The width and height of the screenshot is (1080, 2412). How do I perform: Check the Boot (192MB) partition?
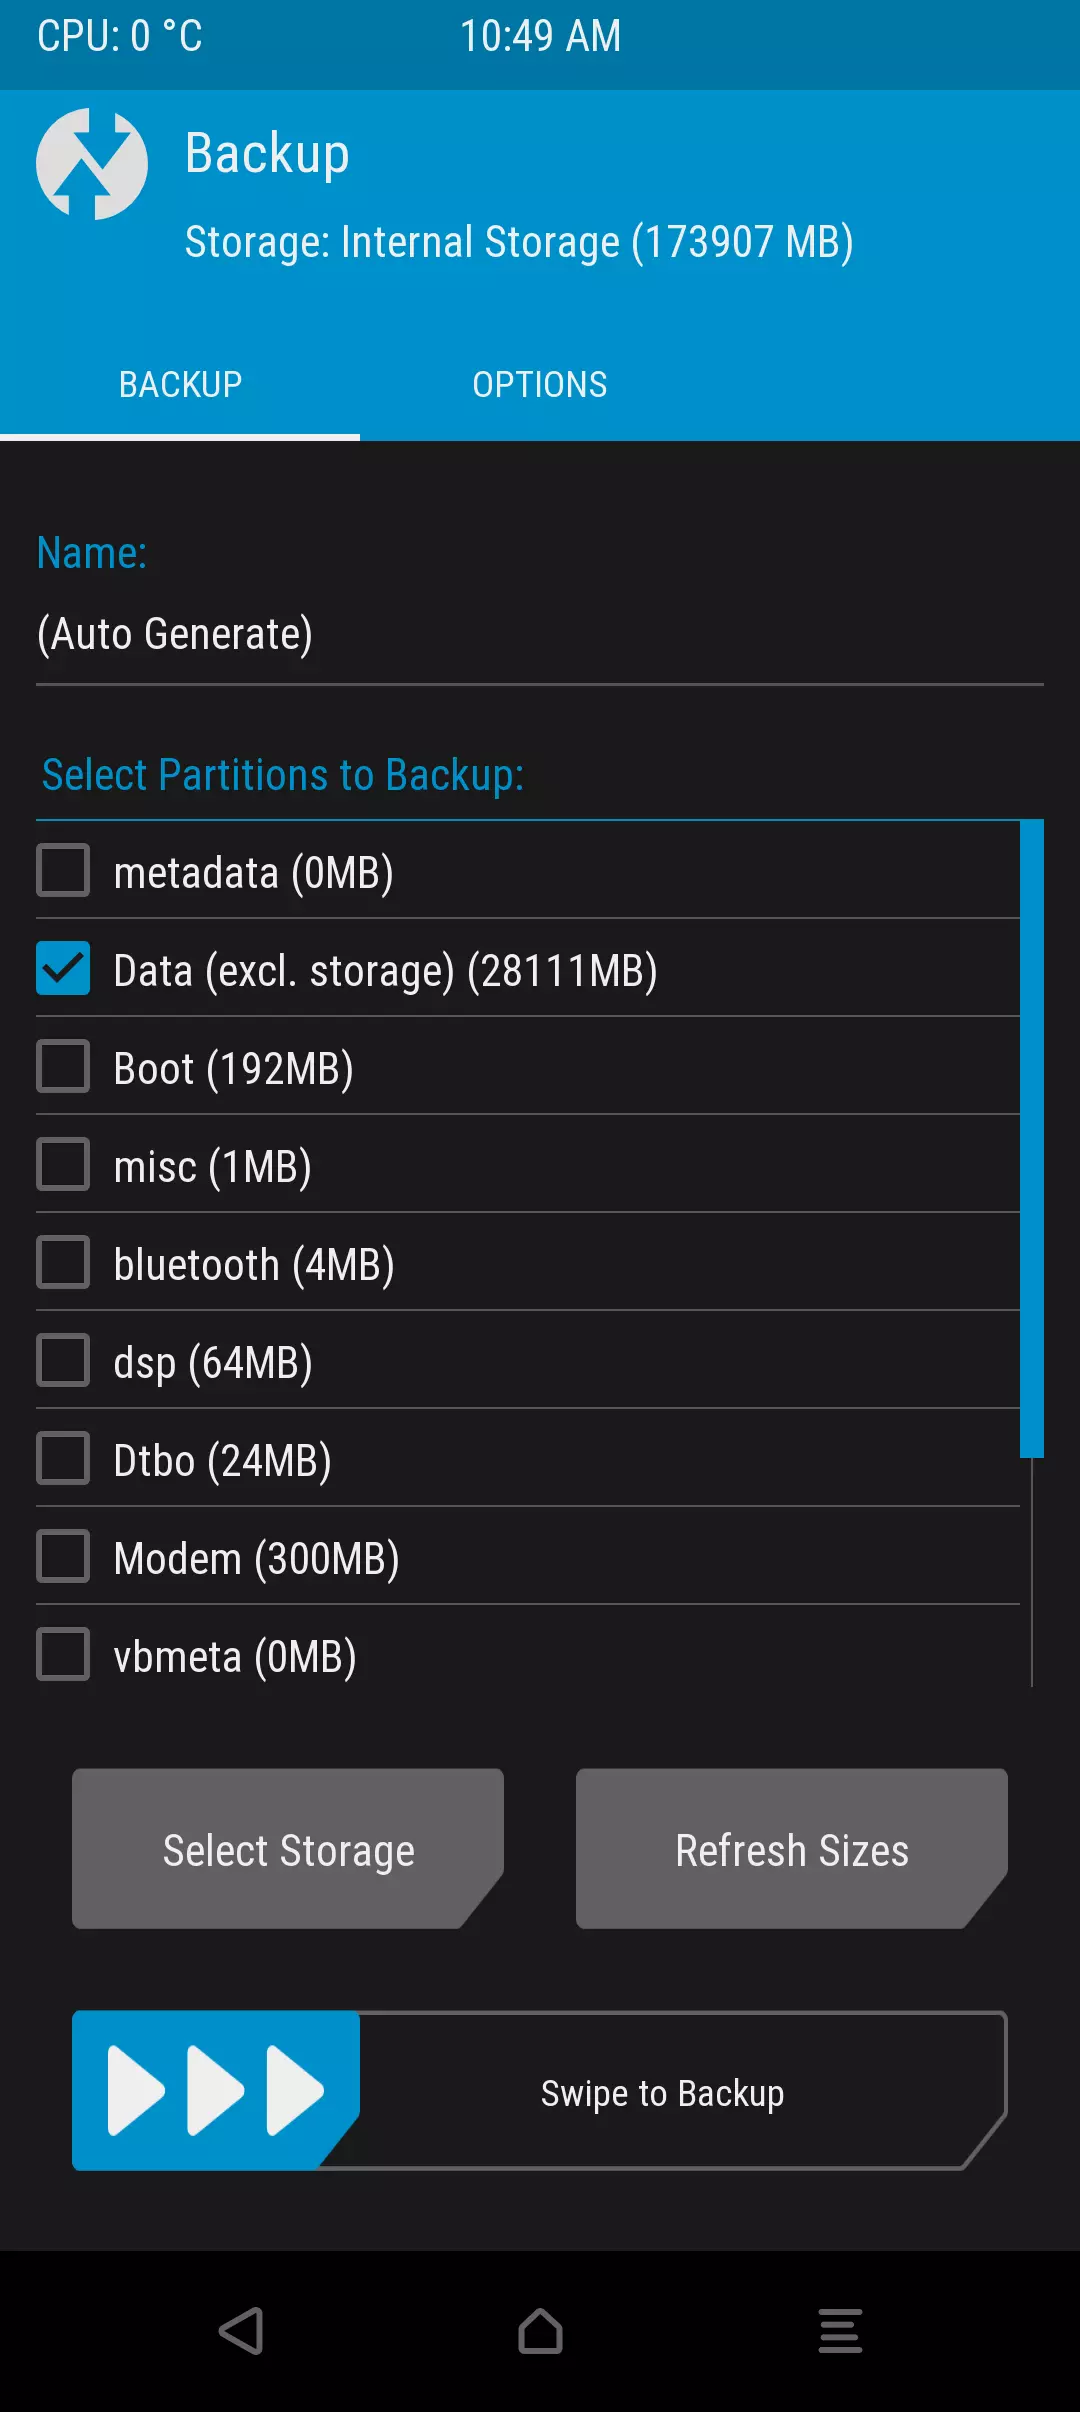point(63,1067)
